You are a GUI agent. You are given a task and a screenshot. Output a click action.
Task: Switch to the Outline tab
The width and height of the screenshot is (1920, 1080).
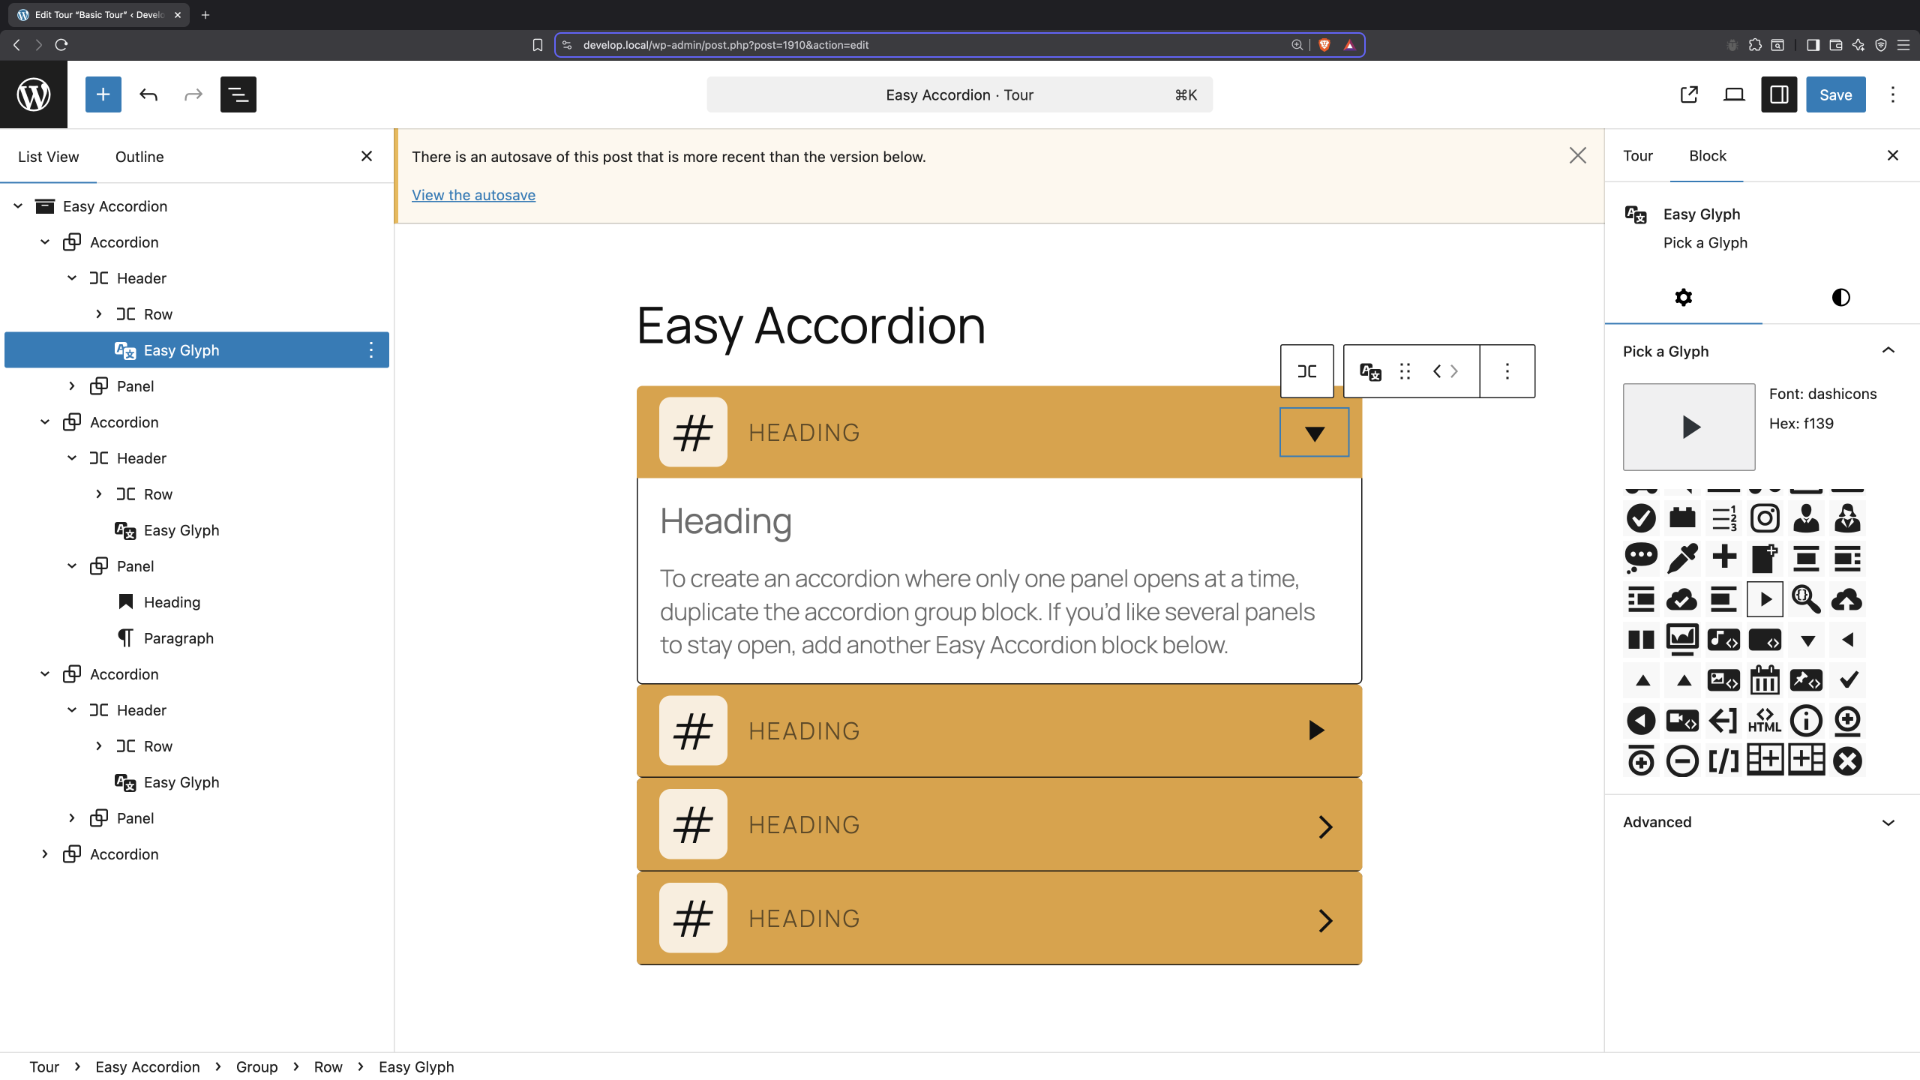pyautogui.click(x=139, y=157)
